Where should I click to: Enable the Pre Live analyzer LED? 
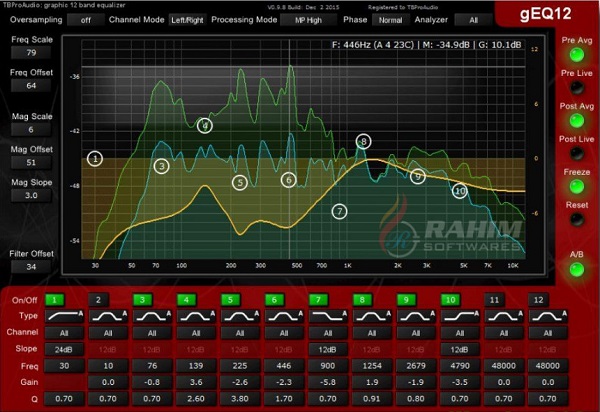coord(577,88)
